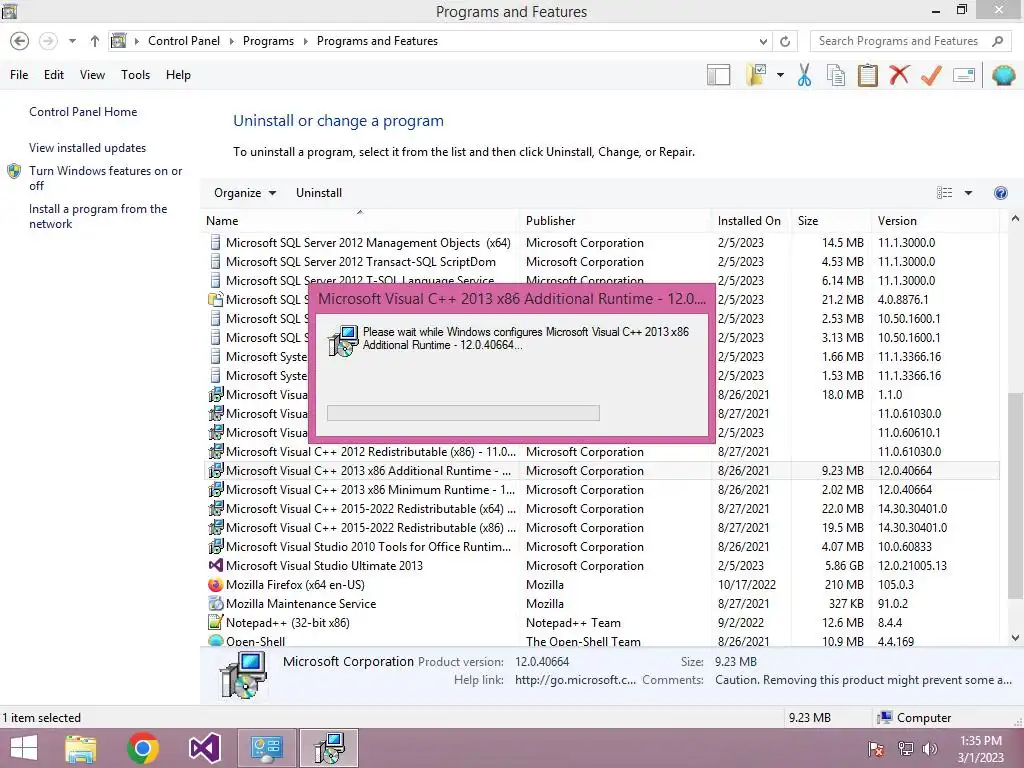Open File Explorer from taskbar
This screenshot has width=1024, height=768.
pyautogui.click(x=80, y=748)
